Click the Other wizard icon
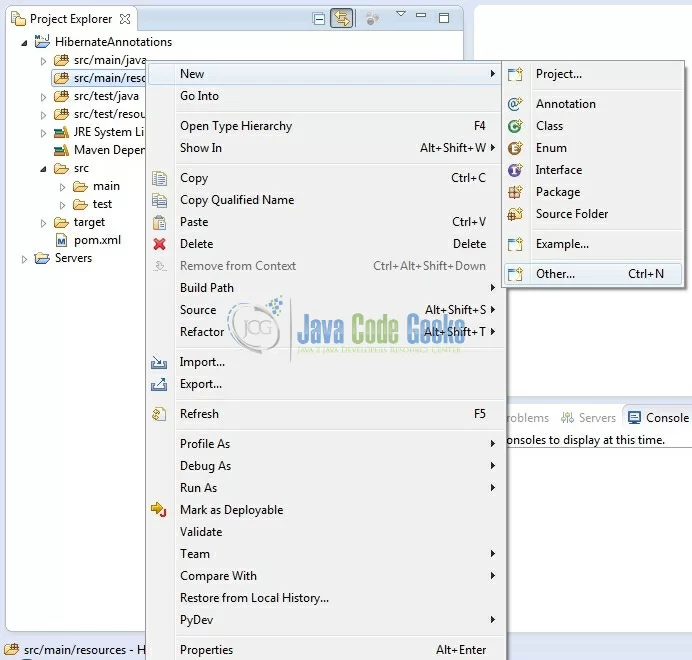The height and width of the screenshot is (660, 692). click(x=515, y=274)
